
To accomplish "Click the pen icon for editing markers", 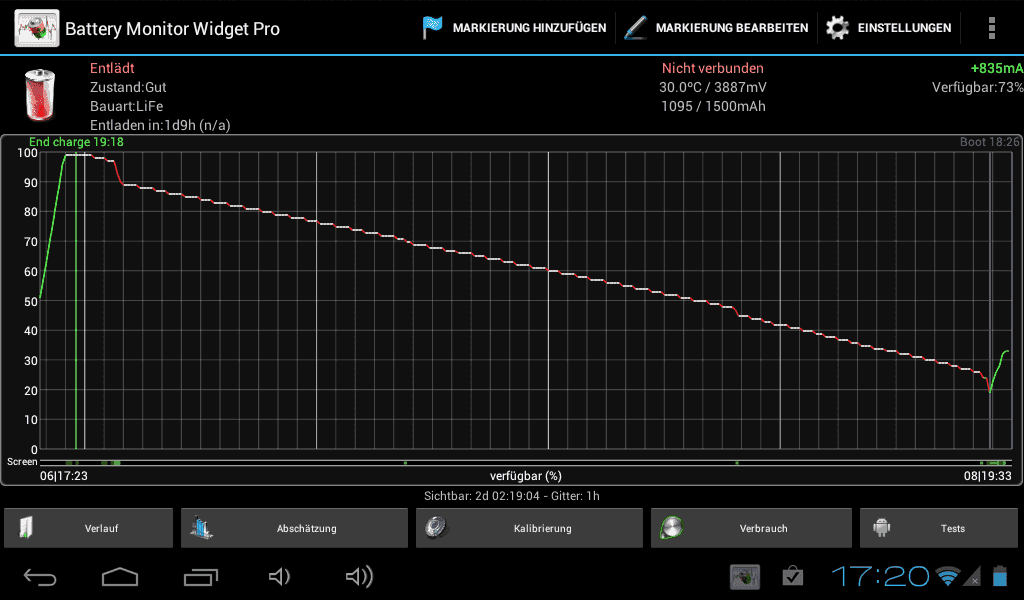I will [x=635, y=28].
